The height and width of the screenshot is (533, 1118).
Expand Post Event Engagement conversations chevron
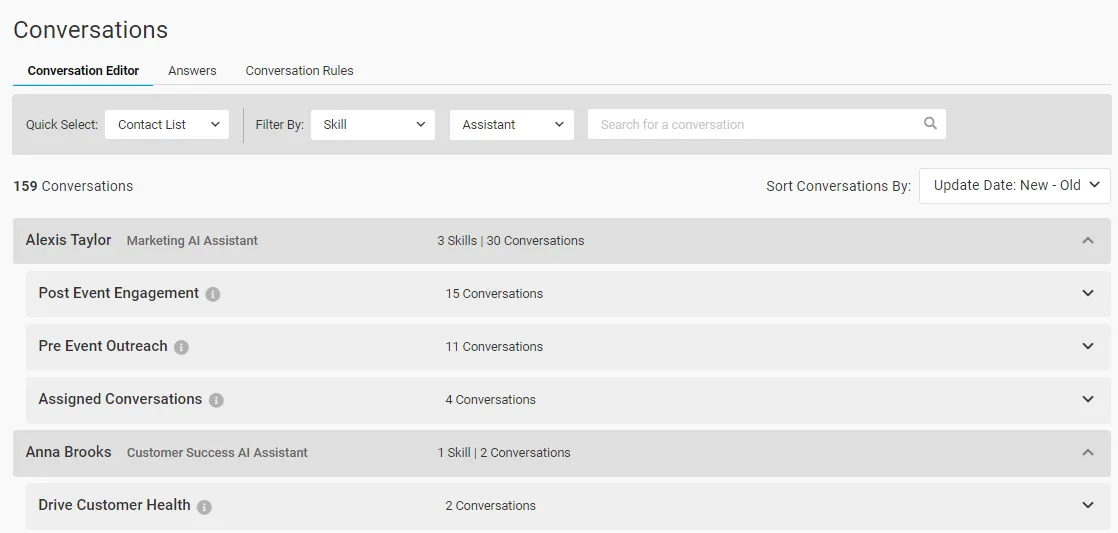point(1087,293)
